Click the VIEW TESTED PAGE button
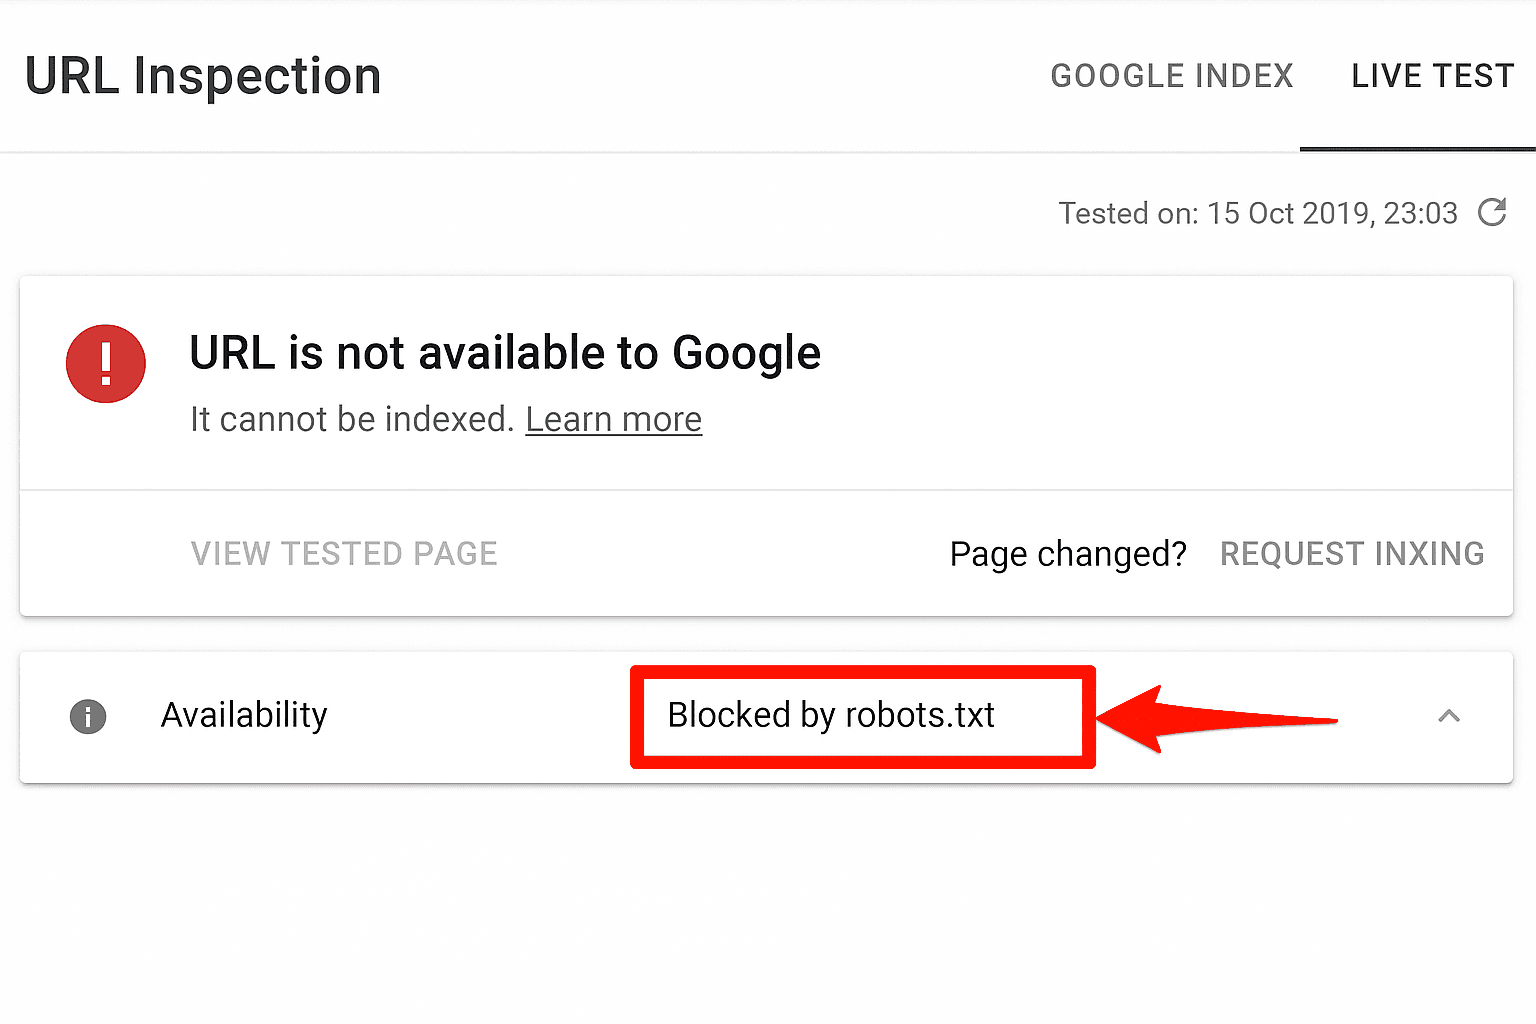Viewport: 1536px width, 1024px height. pos(344,554)
